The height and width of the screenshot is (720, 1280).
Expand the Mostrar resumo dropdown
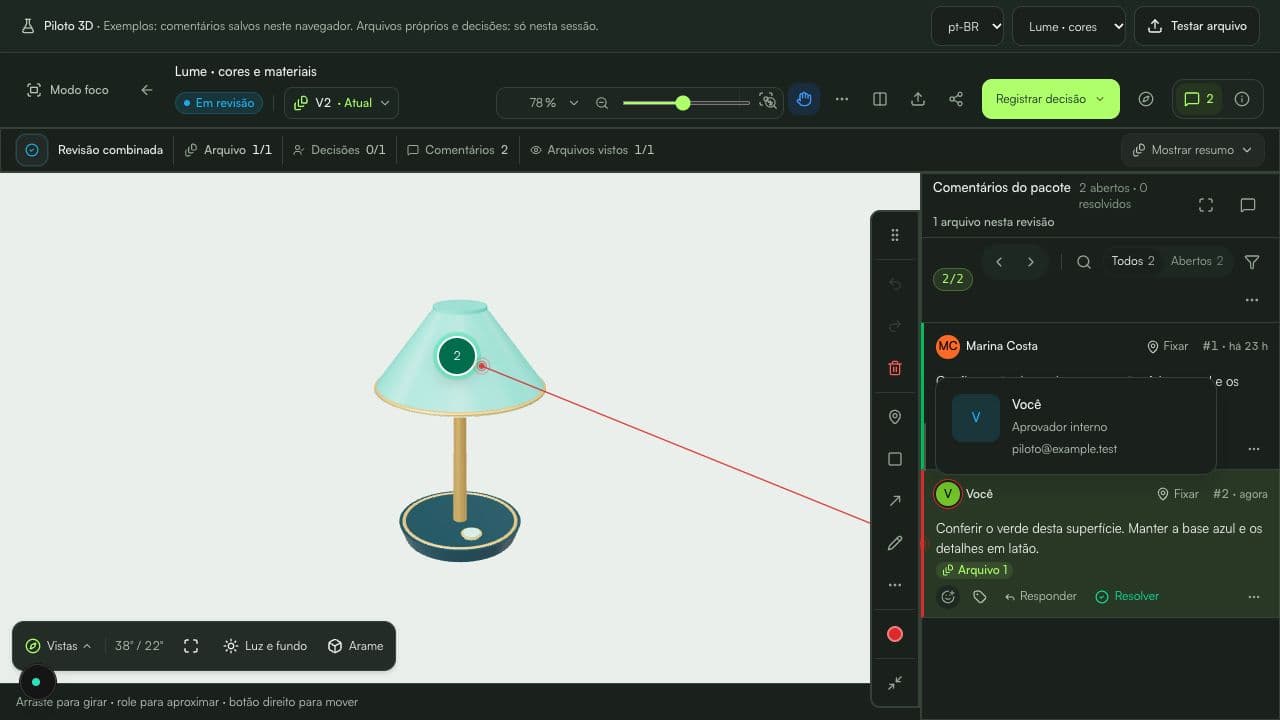[x=1192, y=150]
